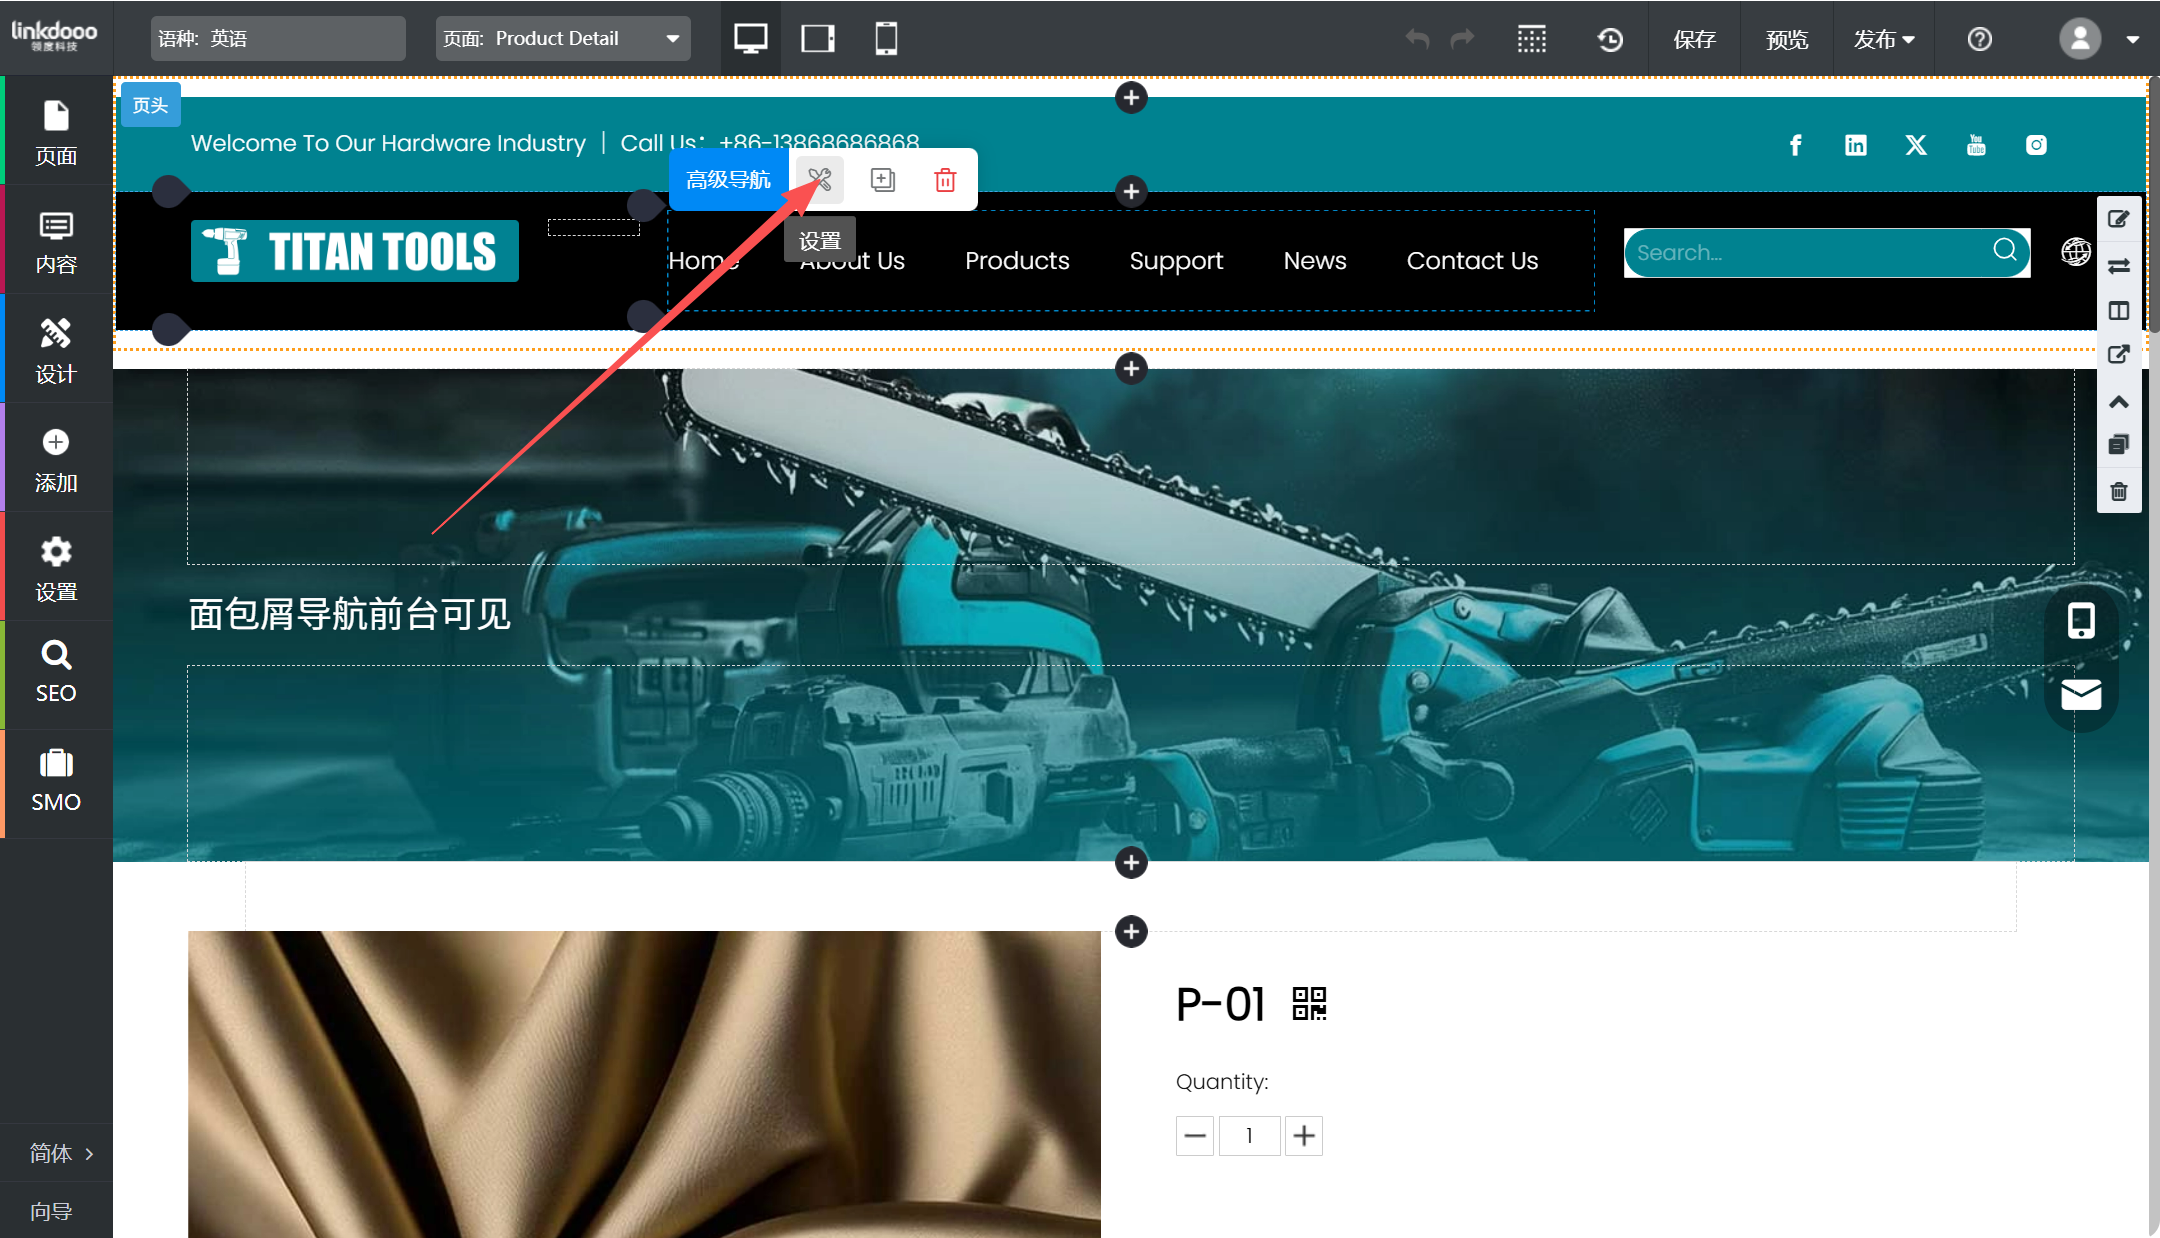Open the page selector dropdown Product Detail

[563, 39]
